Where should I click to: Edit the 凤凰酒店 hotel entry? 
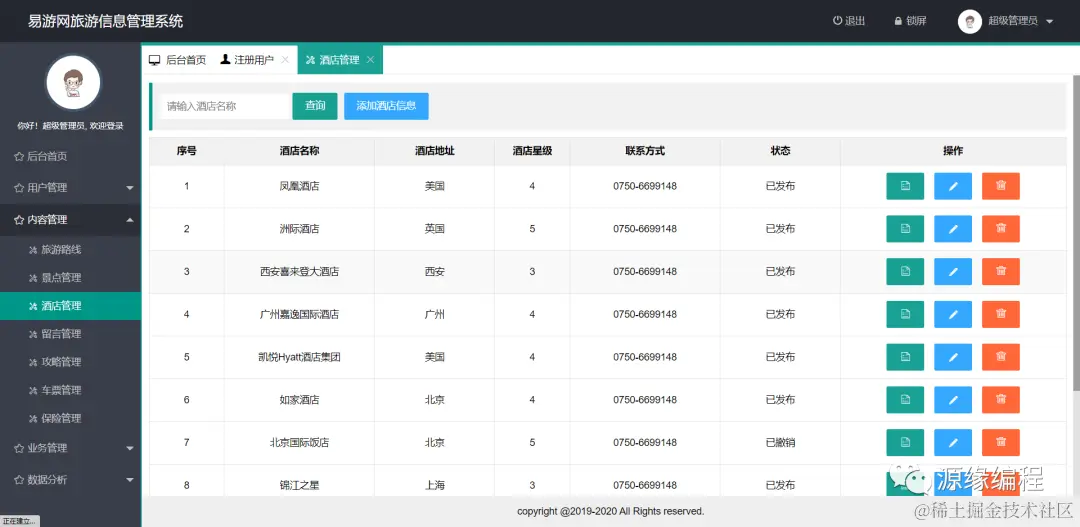953,186
